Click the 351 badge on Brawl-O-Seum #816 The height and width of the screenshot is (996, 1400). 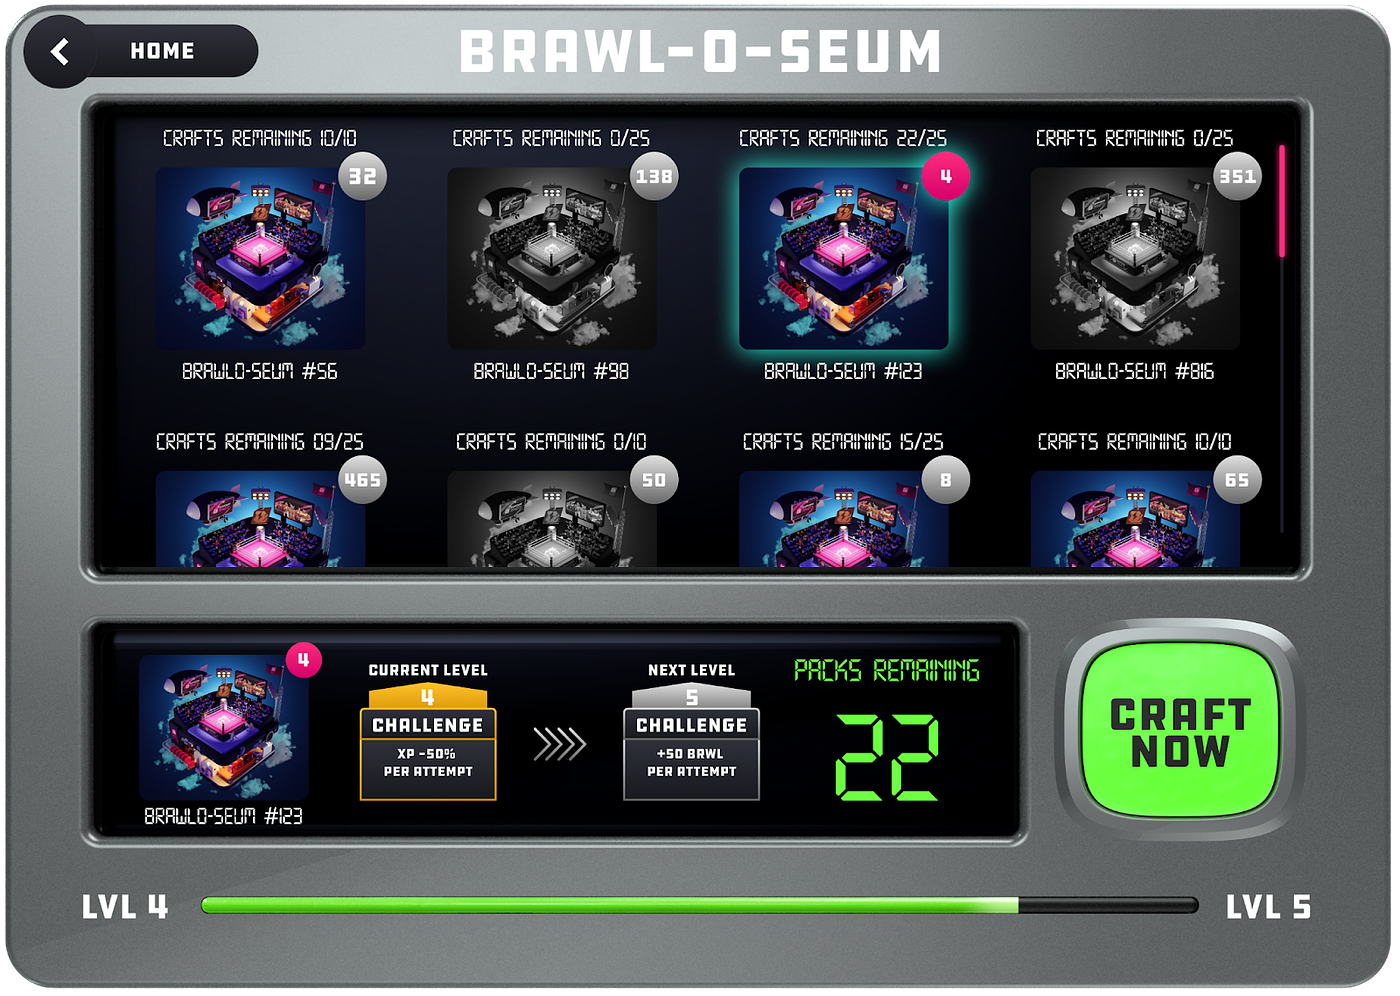1237,176
